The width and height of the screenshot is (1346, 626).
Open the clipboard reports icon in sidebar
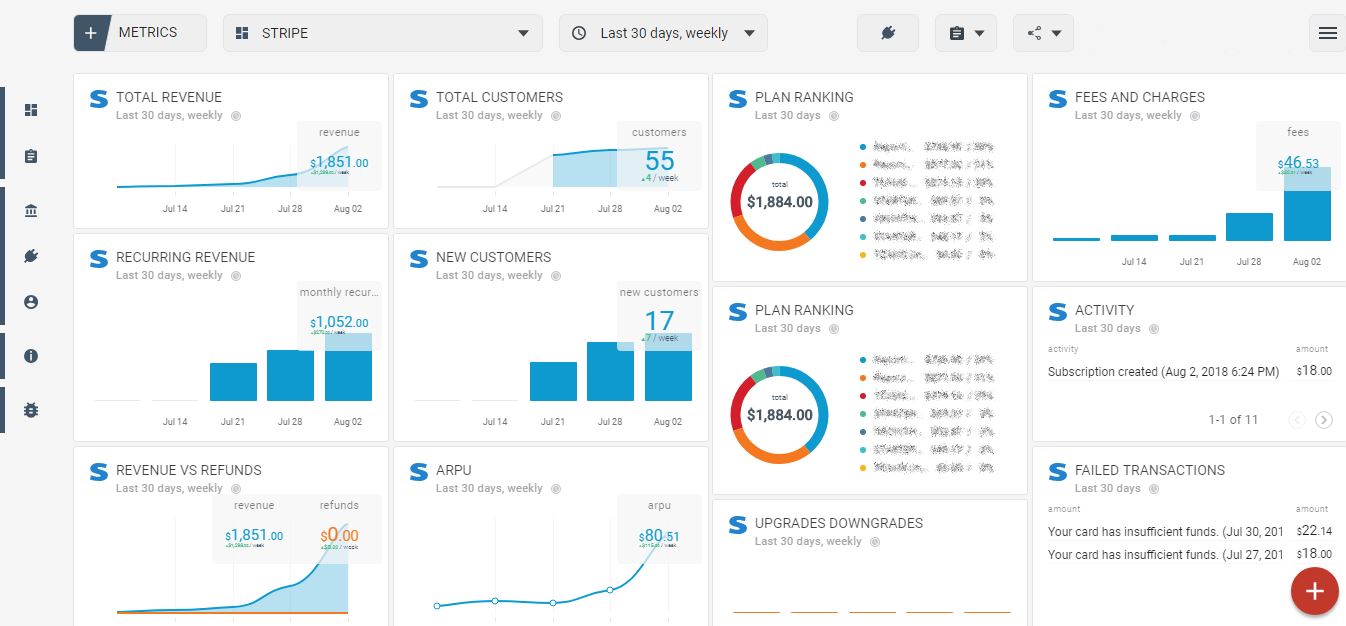31,156
